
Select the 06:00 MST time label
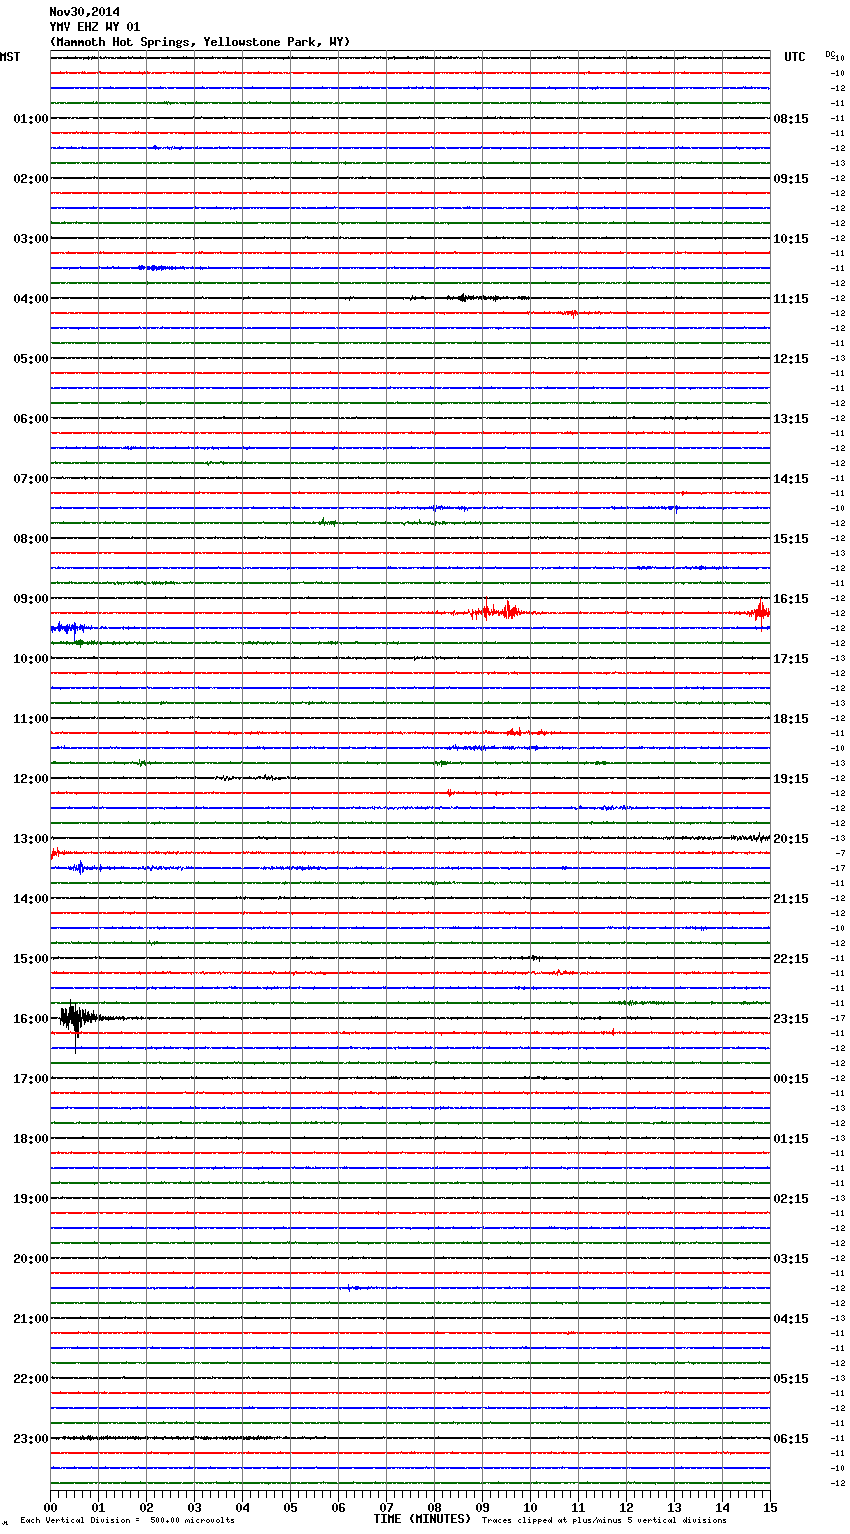coord(31,419)
